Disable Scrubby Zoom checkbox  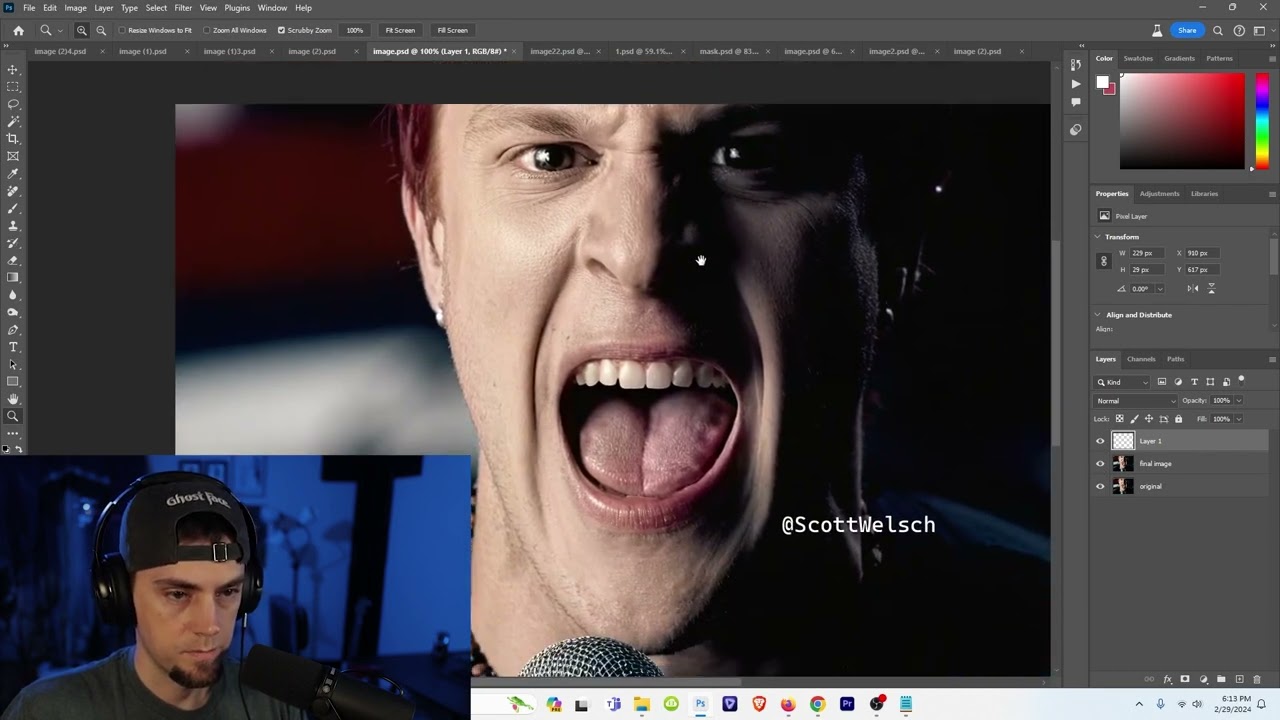click(281, 30)
